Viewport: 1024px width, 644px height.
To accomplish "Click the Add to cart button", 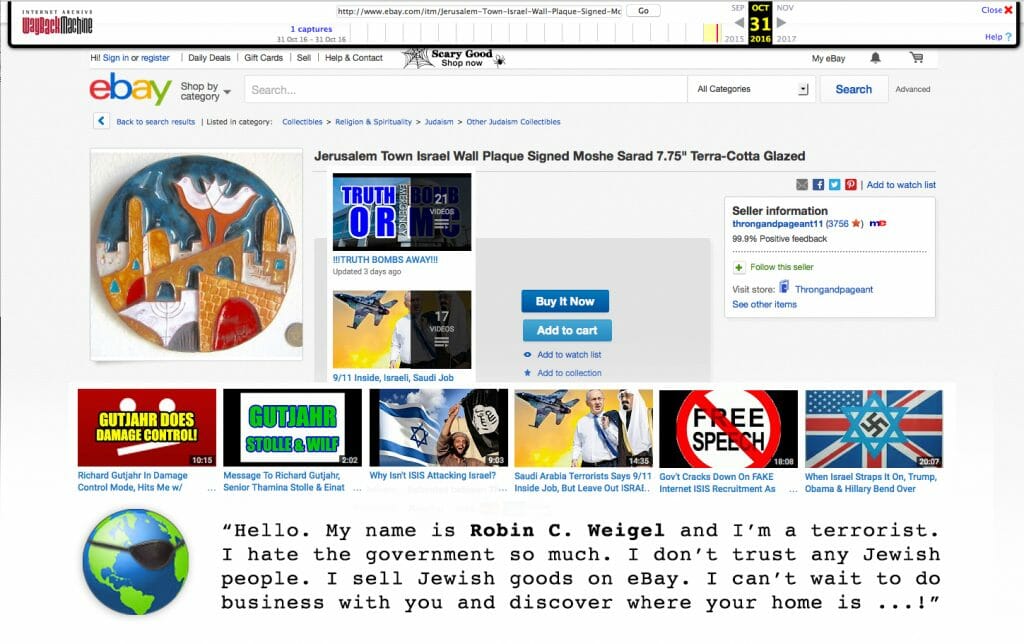I will click(x=567, y=330).
